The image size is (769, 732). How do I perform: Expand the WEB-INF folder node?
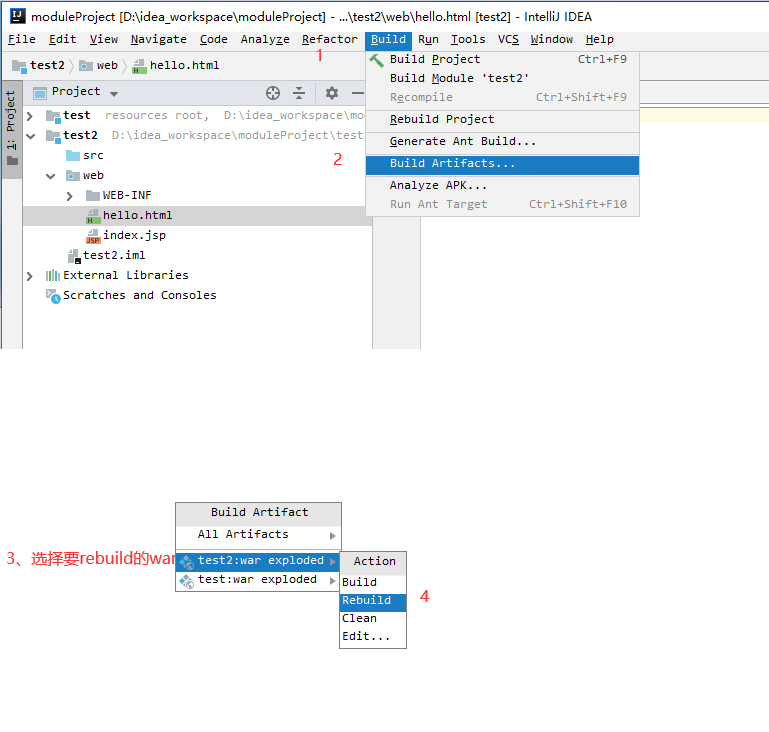pos(70,196)
